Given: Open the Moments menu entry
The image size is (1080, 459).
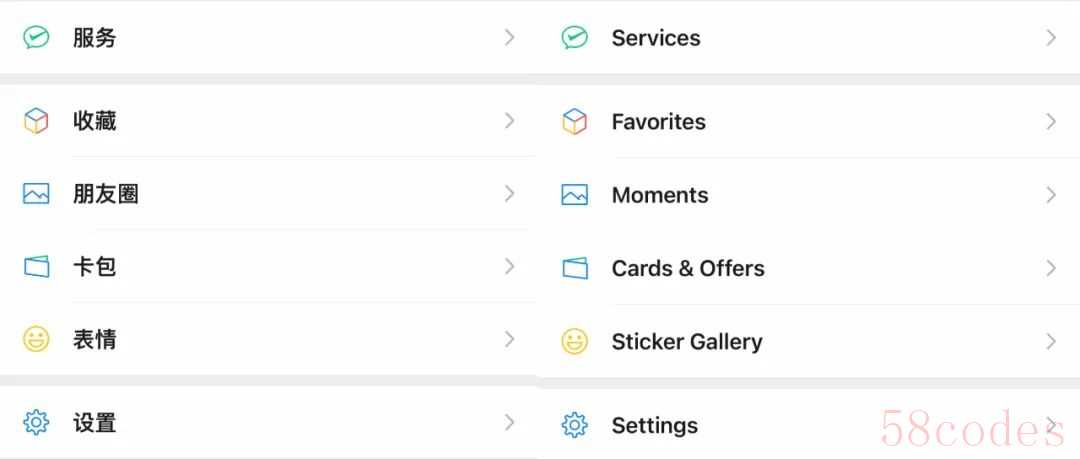Looking at the screenshot, I should click(660, 195).
